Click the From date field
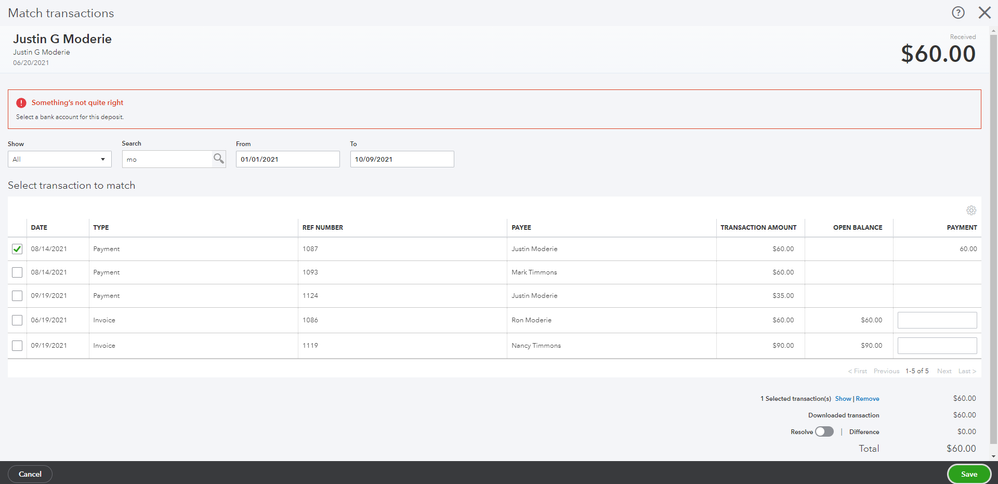998x484 pixels. tap(288, 159)
